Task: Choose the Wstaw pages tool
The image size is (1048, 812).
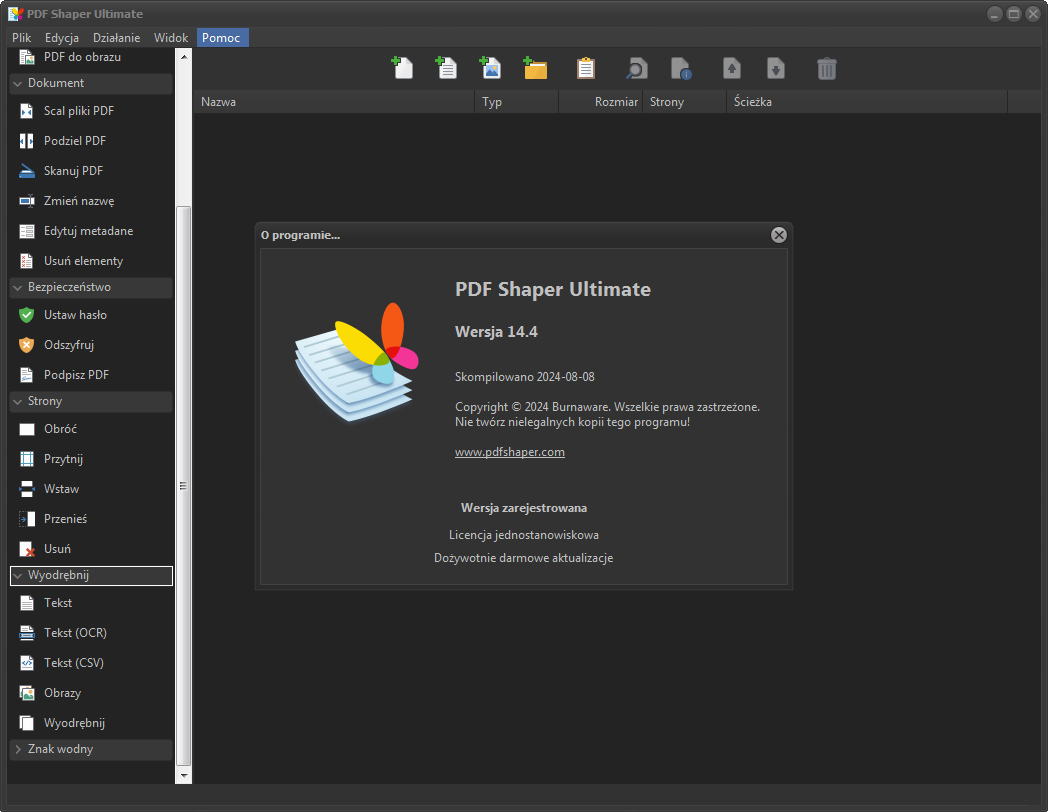Action: (92, 489)
